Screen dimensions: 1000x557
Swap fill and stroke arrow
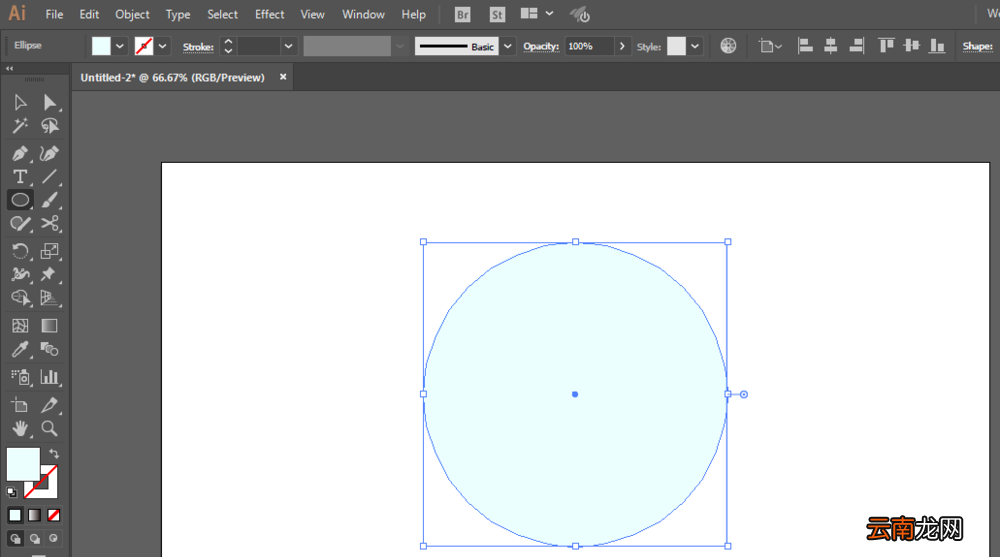point(54,454)
